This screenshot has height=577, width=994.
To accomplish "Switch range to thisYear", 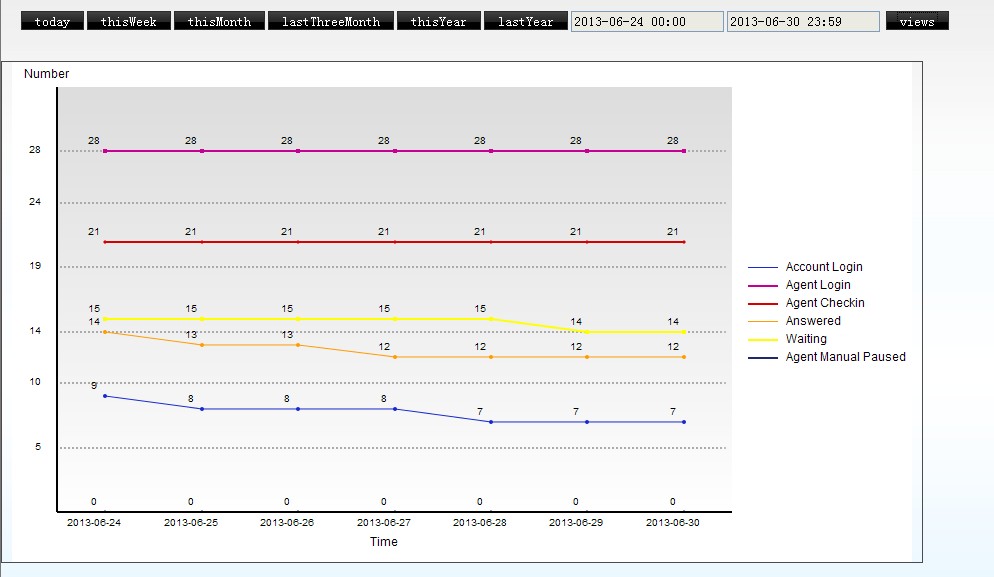I will coord(438,21).
